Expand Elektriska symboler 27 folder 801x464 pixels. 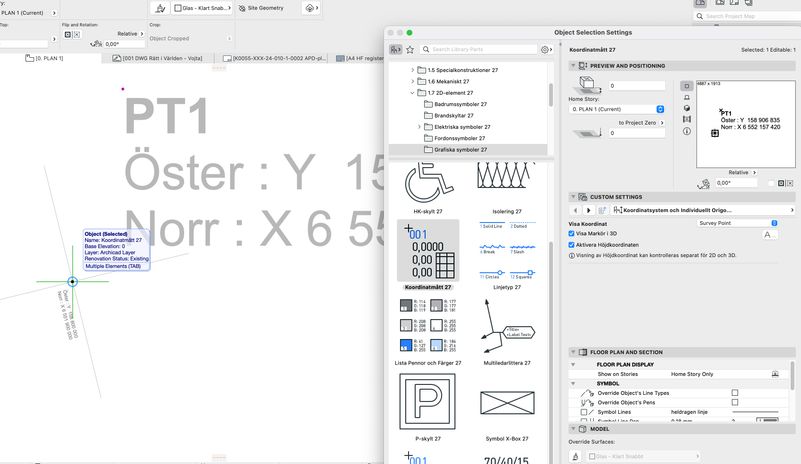pos(419,127)
